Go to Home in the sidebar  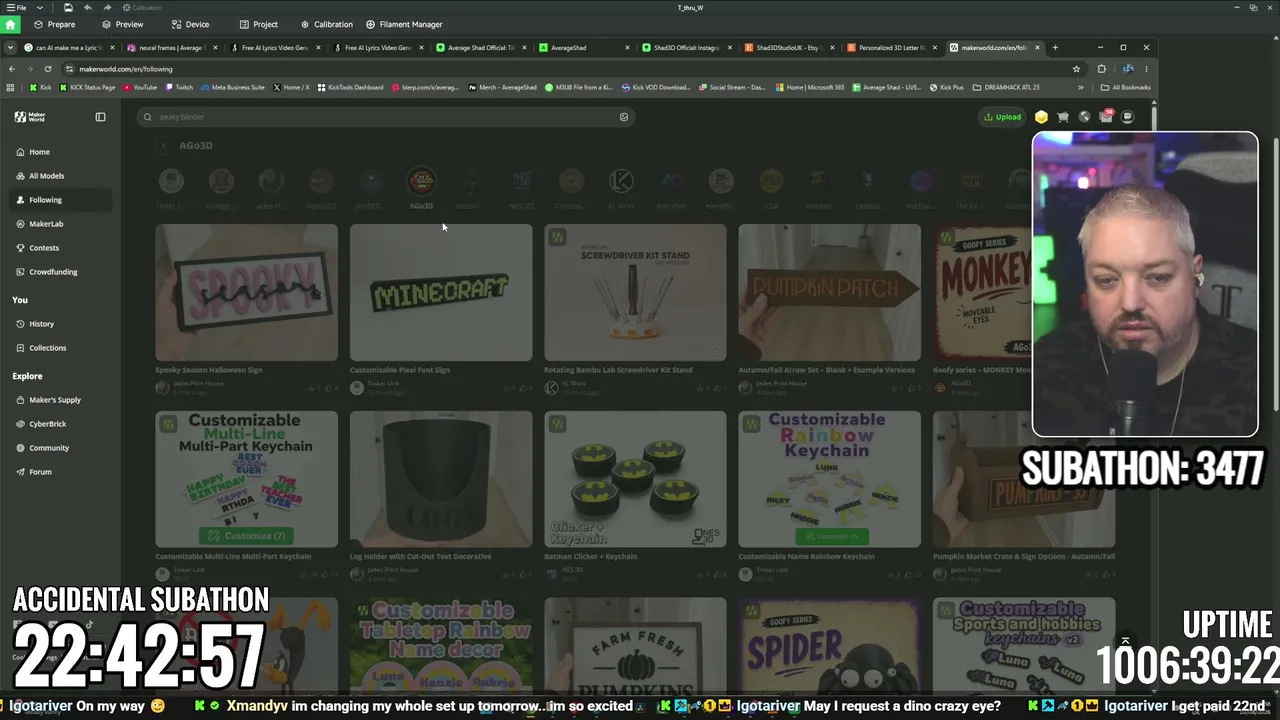tap(60, 152)
